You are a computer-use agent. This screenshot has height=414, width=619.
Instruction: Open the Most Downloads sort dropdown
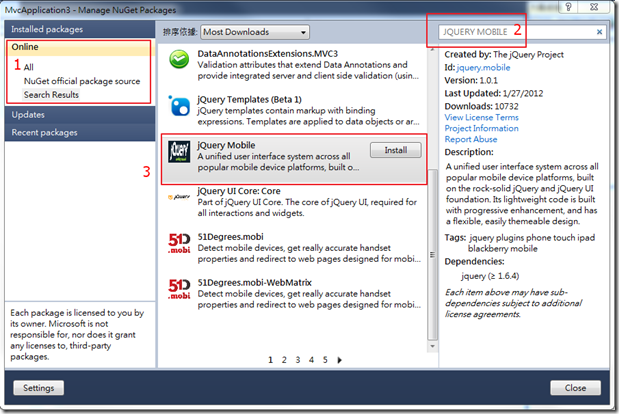255,32
